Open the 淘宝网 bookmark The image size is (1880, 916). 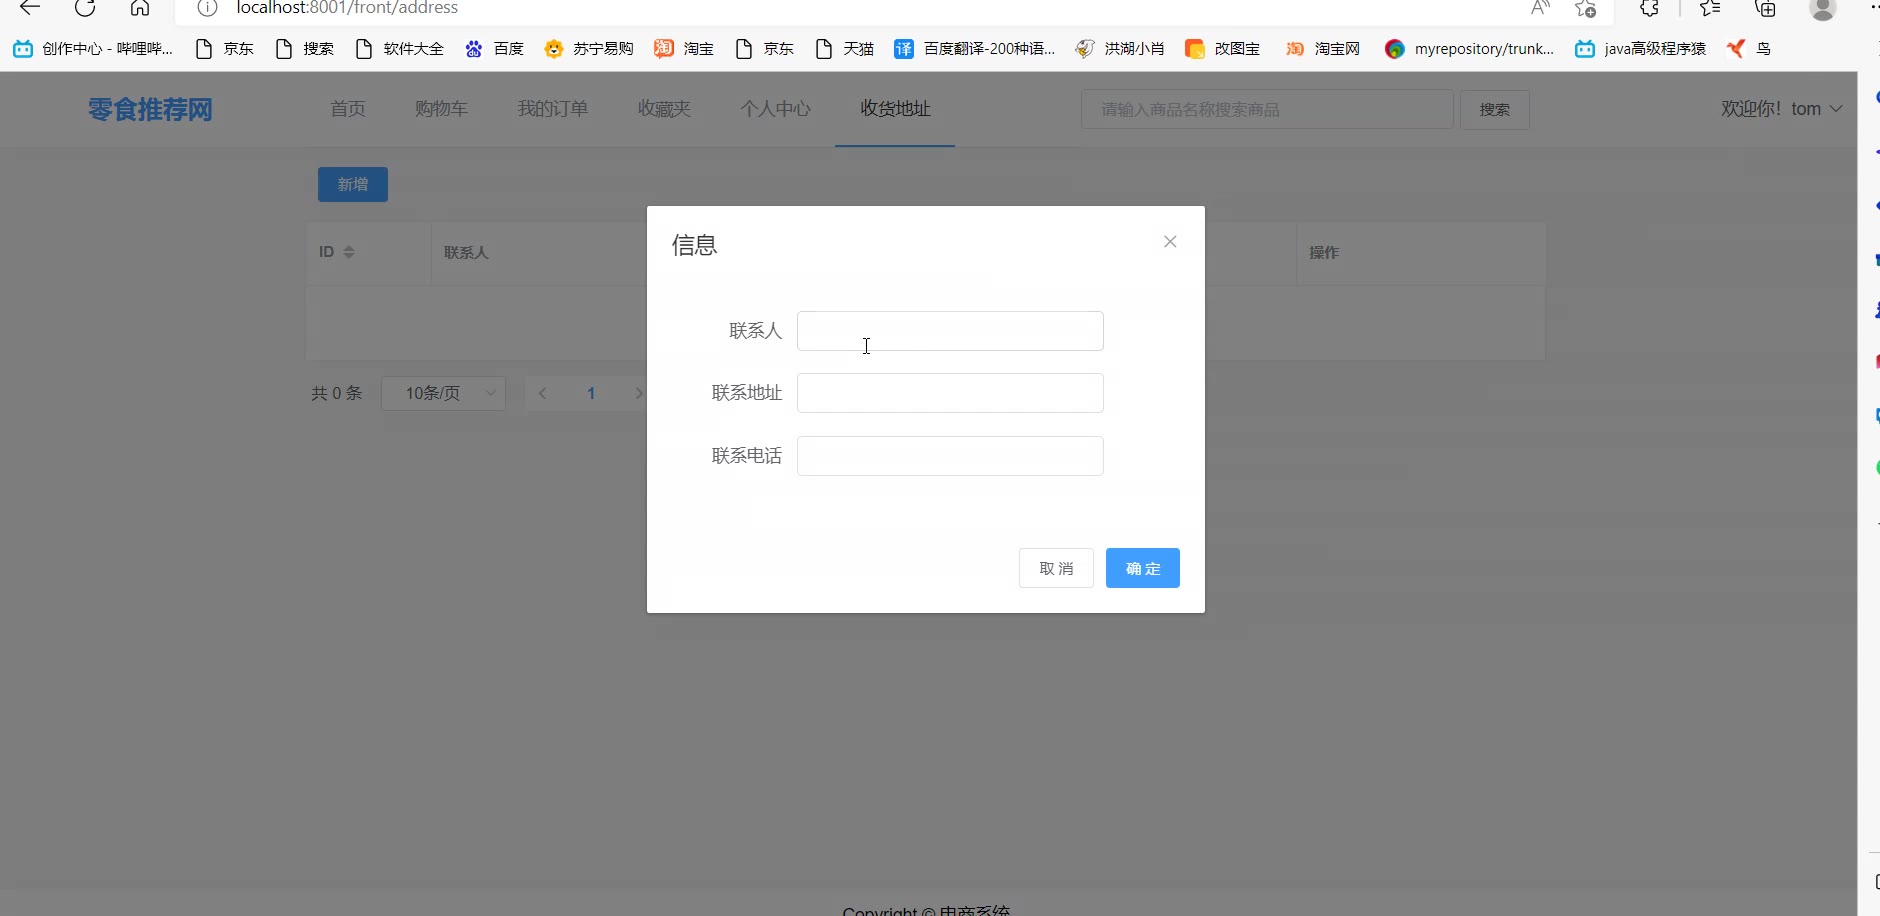1323,49
